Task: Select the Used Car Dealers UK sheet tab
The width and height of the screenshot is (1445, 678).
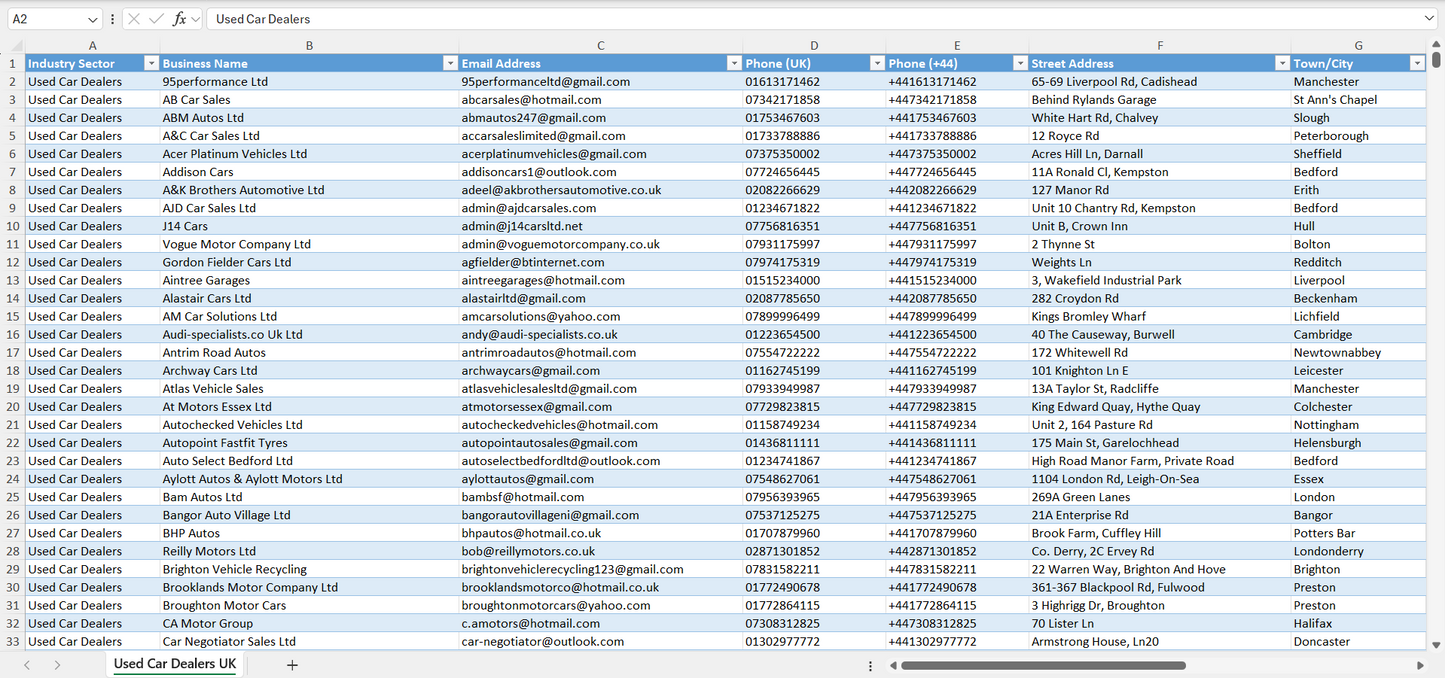Action: (x=175, y=664)
